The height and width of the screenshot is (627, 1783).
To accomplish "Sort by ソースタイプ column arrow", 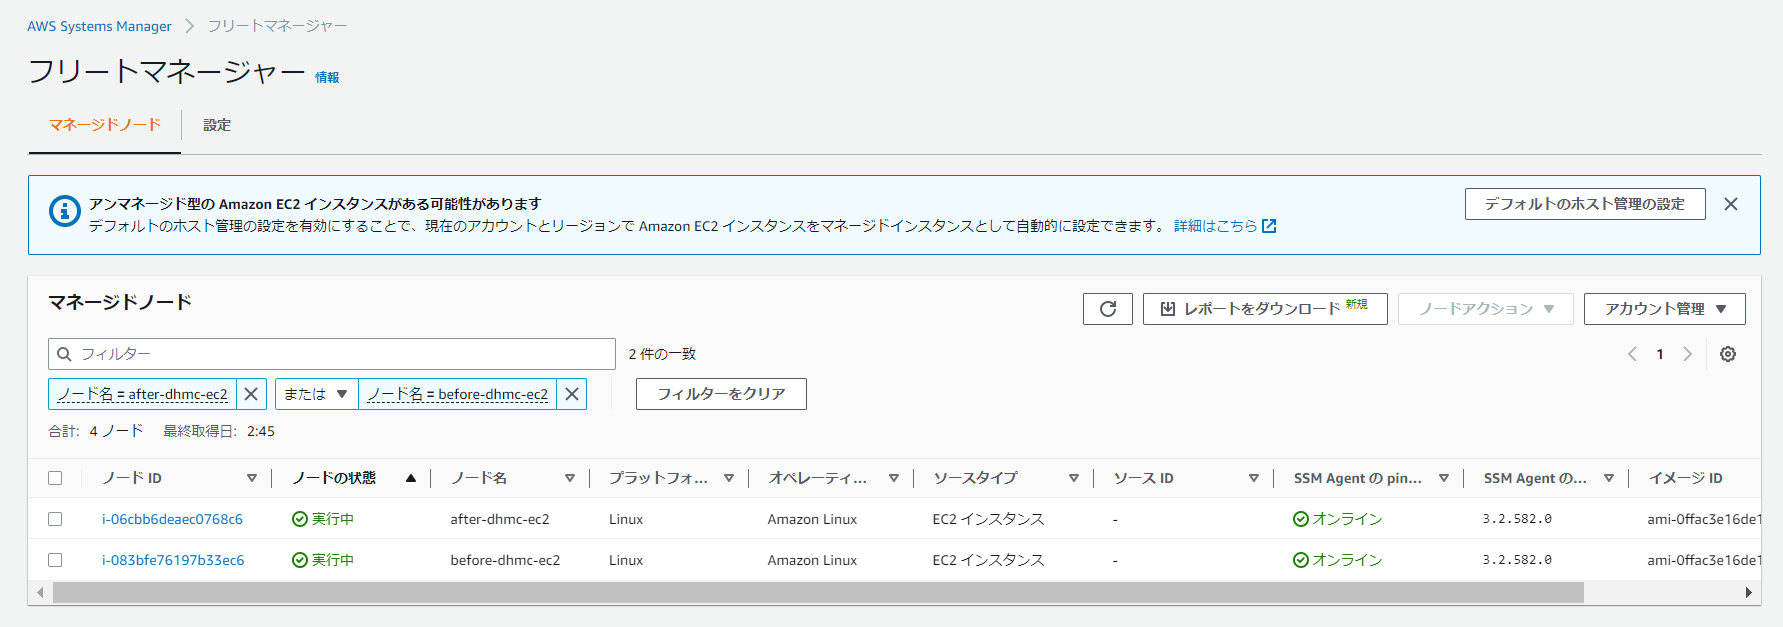I will pos(1073,478).
